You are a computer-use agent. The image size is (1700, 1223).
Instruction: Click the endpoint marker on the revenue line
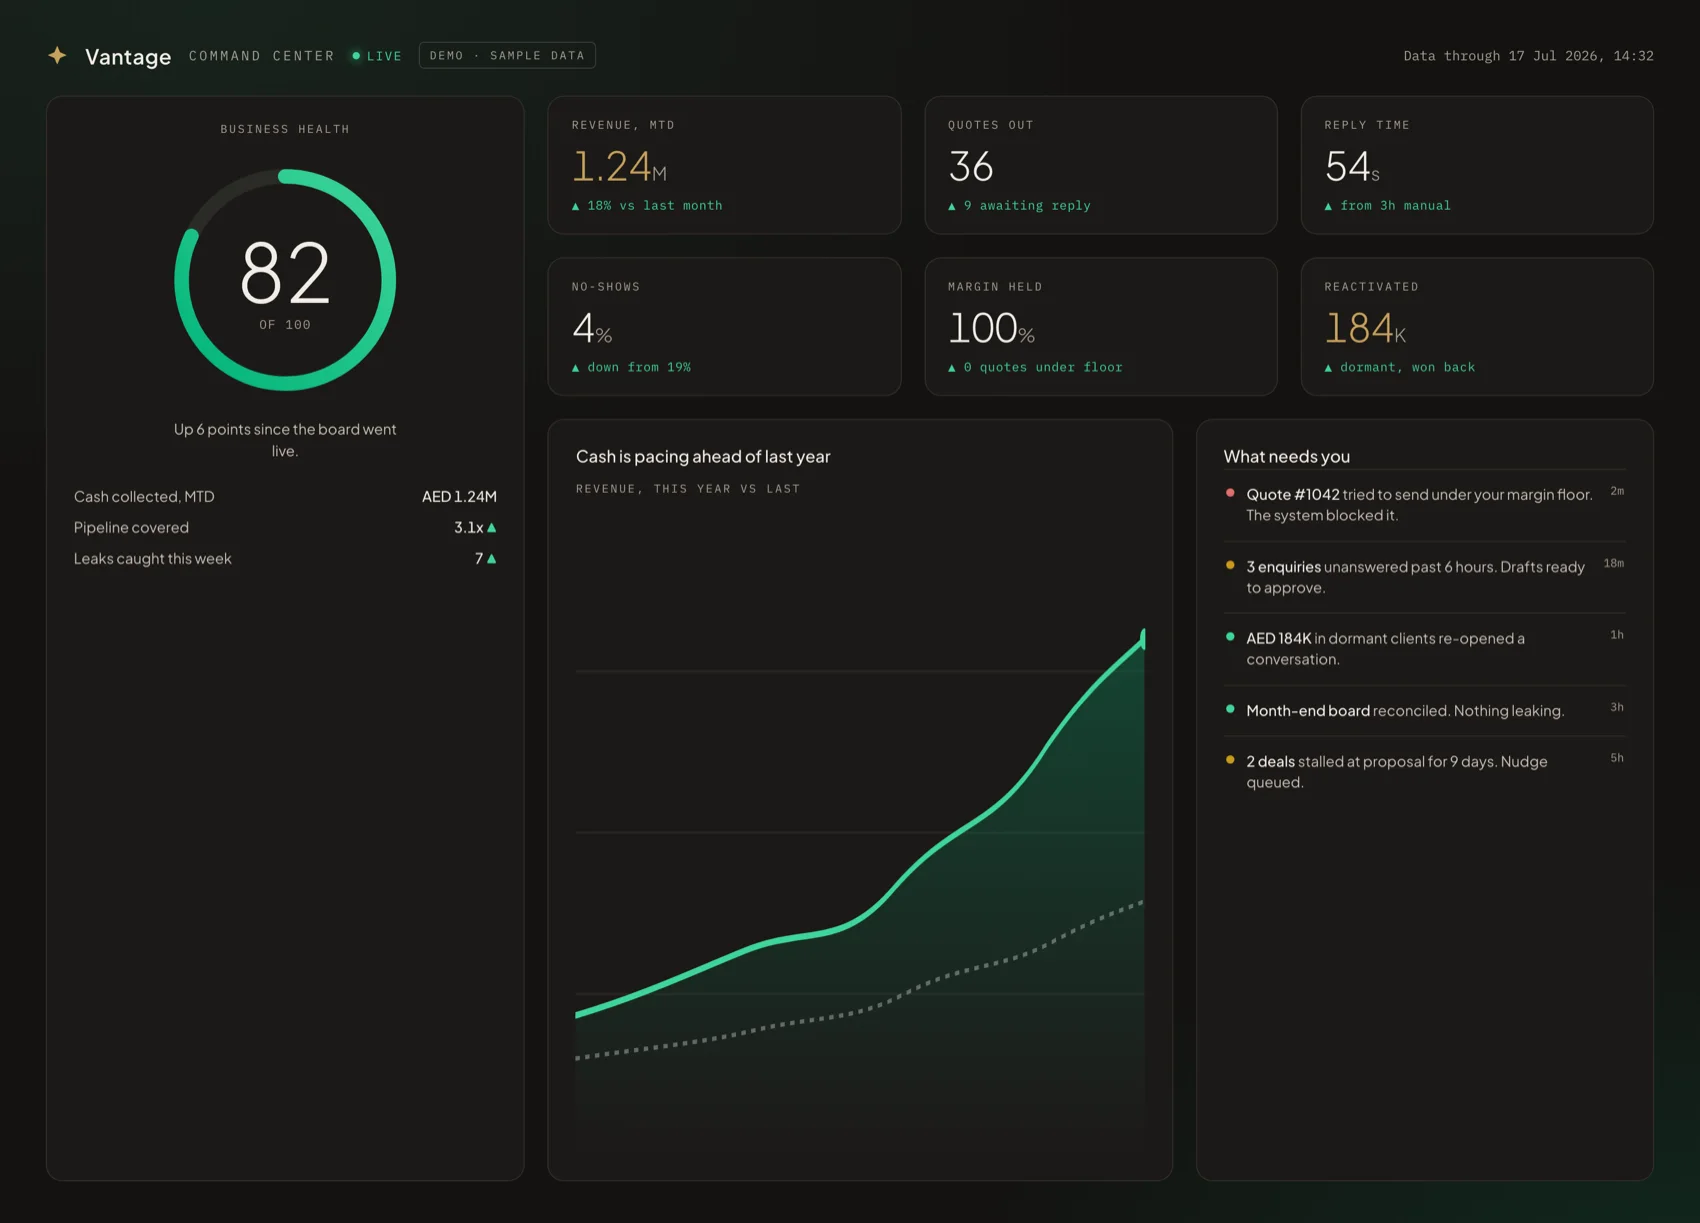click(1143, 638)
